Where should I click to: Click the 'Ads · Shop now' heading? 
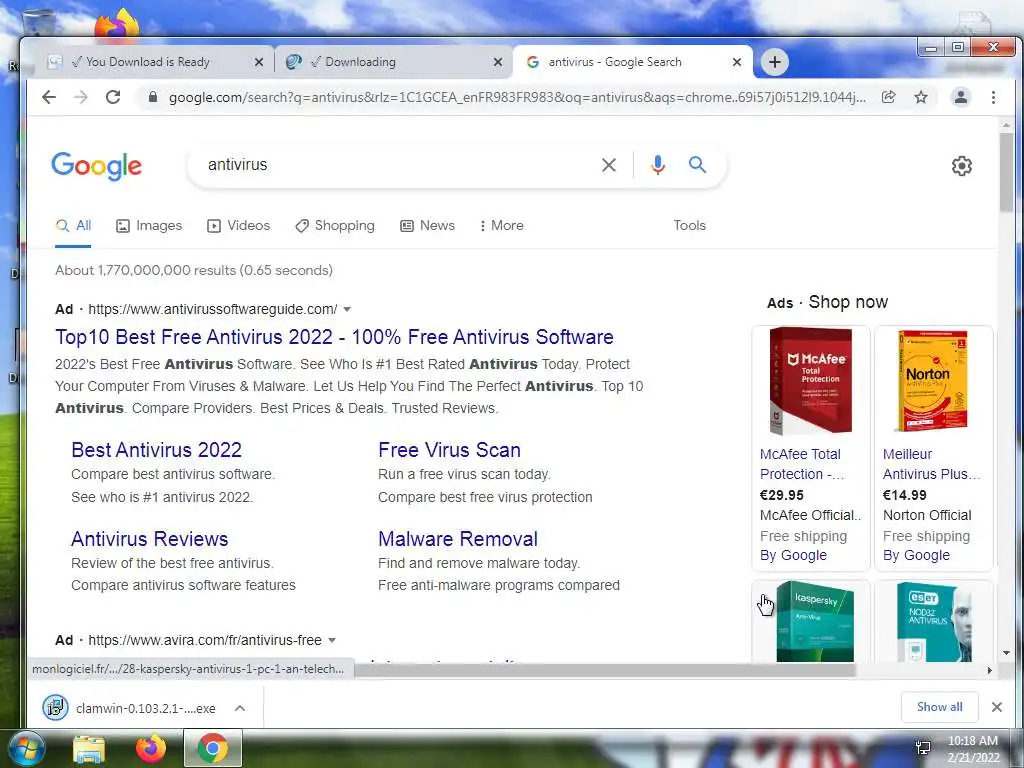[827, 302]
